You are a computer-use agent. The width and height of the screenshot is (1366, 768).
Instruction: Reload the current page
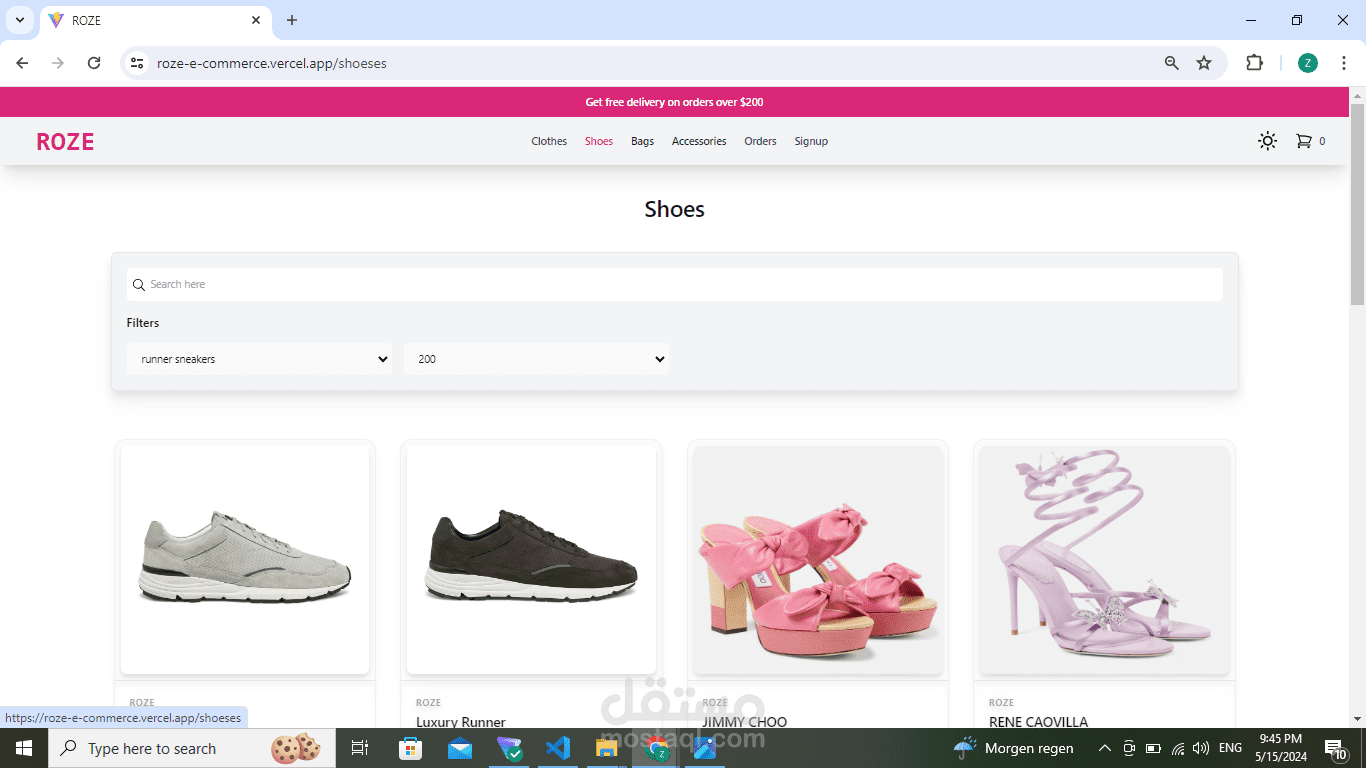pos(94,63)
